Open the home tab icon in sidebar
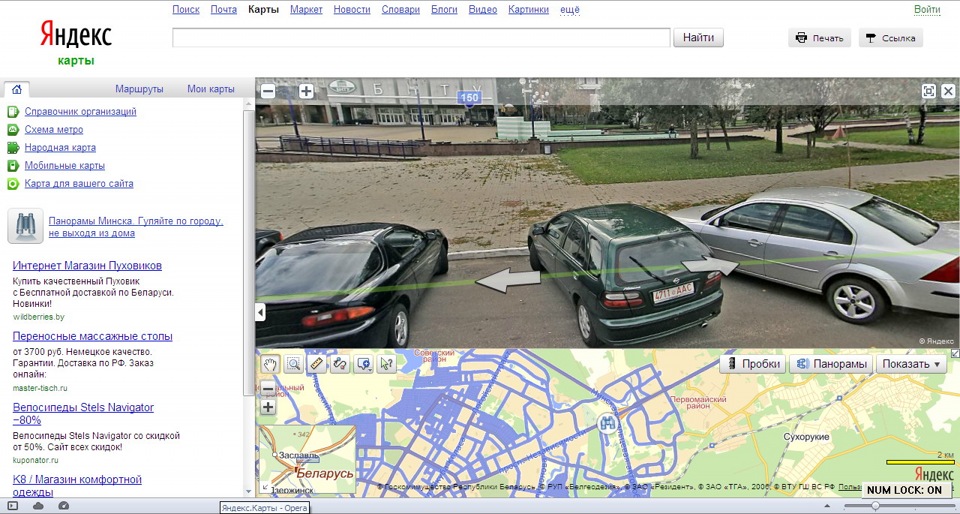 point(17,89)
